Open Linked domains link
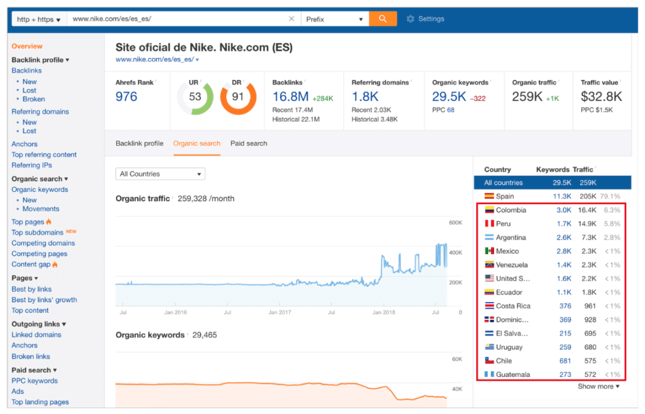Screen dimensions: 645x414 [36, 335]
